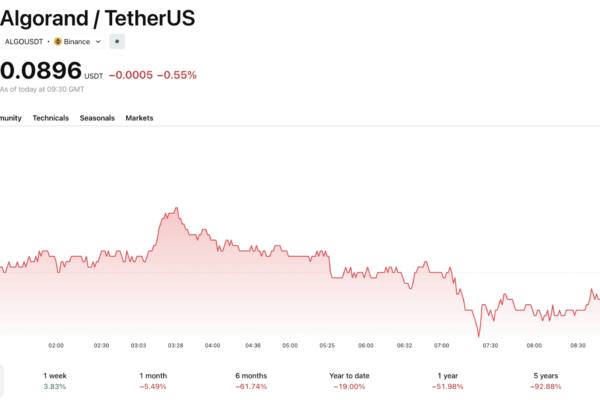Go to the Markets tab
This screenshot has height=400, width=600.
(x=139, y=118)
